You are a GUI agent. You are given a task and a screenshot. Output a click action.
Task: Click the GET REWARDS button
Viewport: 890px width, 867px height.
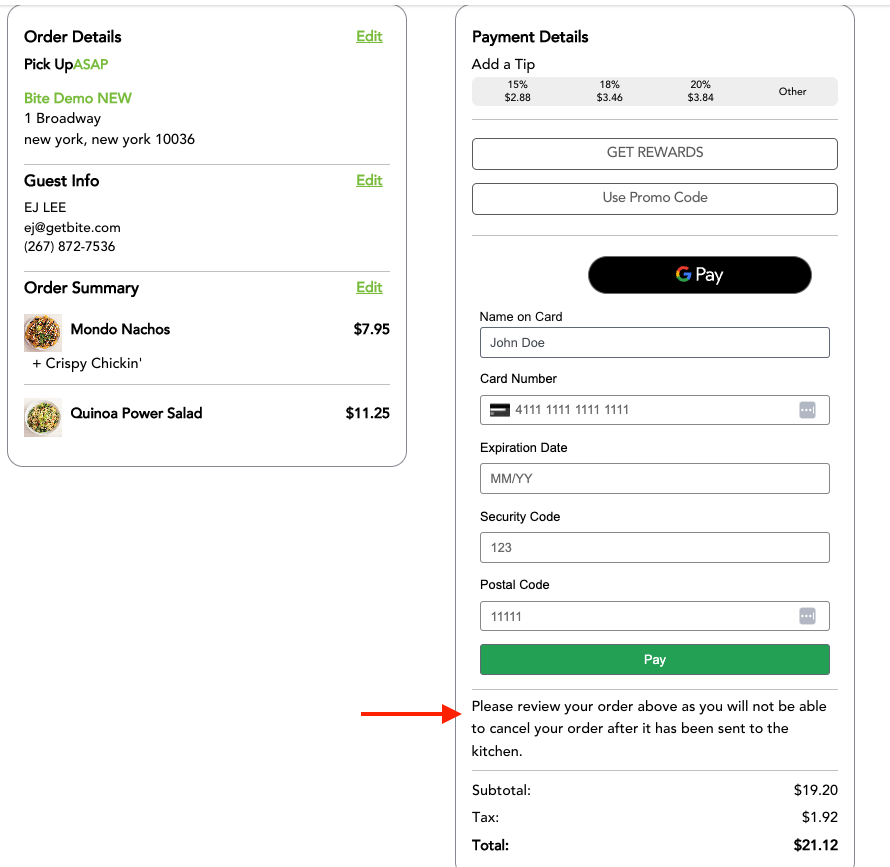(x=654, y=153)
